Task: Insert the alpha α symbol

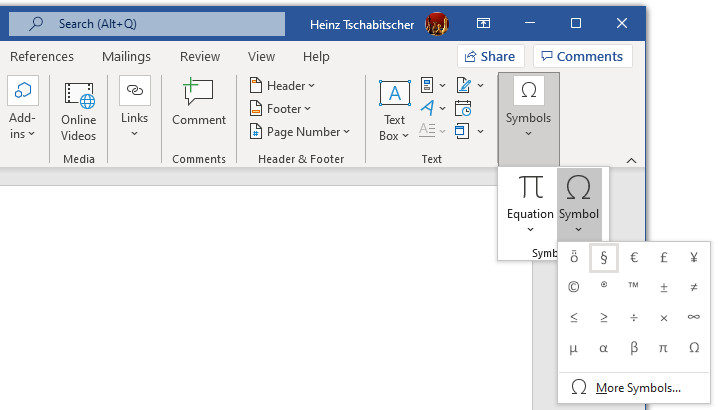Action: 604,348
